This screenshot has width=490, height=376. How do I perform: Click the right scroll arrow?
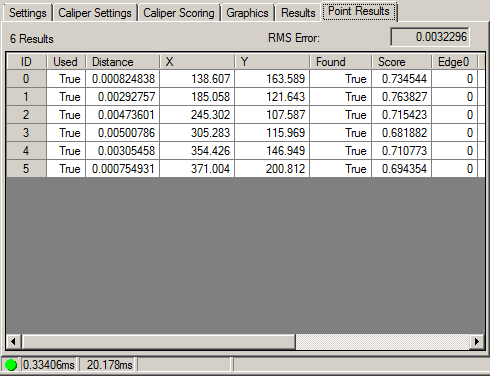477,341
